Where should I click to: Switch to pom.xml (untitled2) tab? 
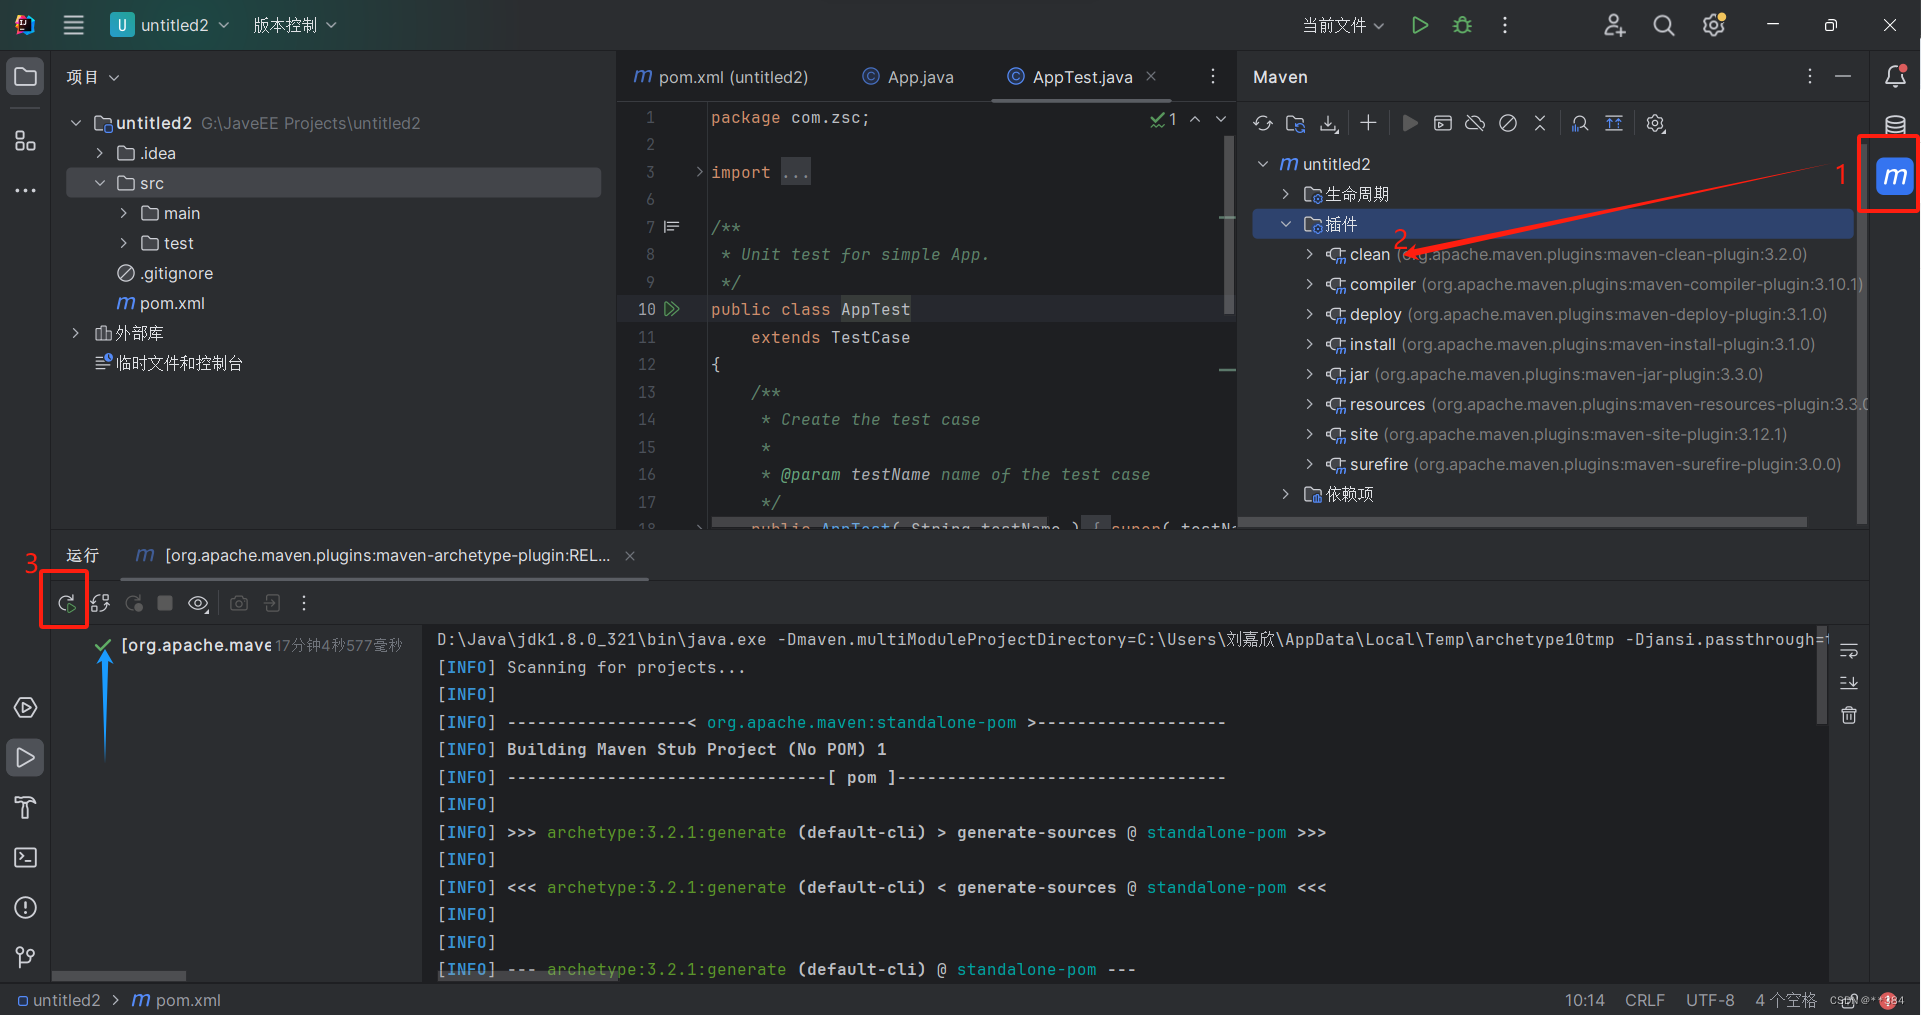(721, 77)
